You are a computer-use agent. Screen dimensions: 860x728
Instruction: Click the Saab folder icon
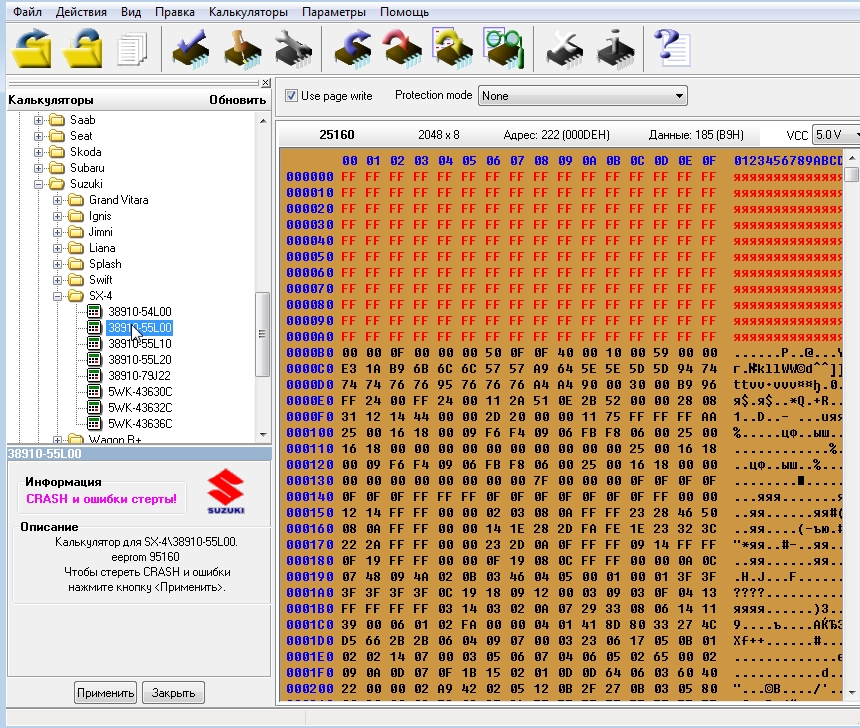tap(56, 120)
